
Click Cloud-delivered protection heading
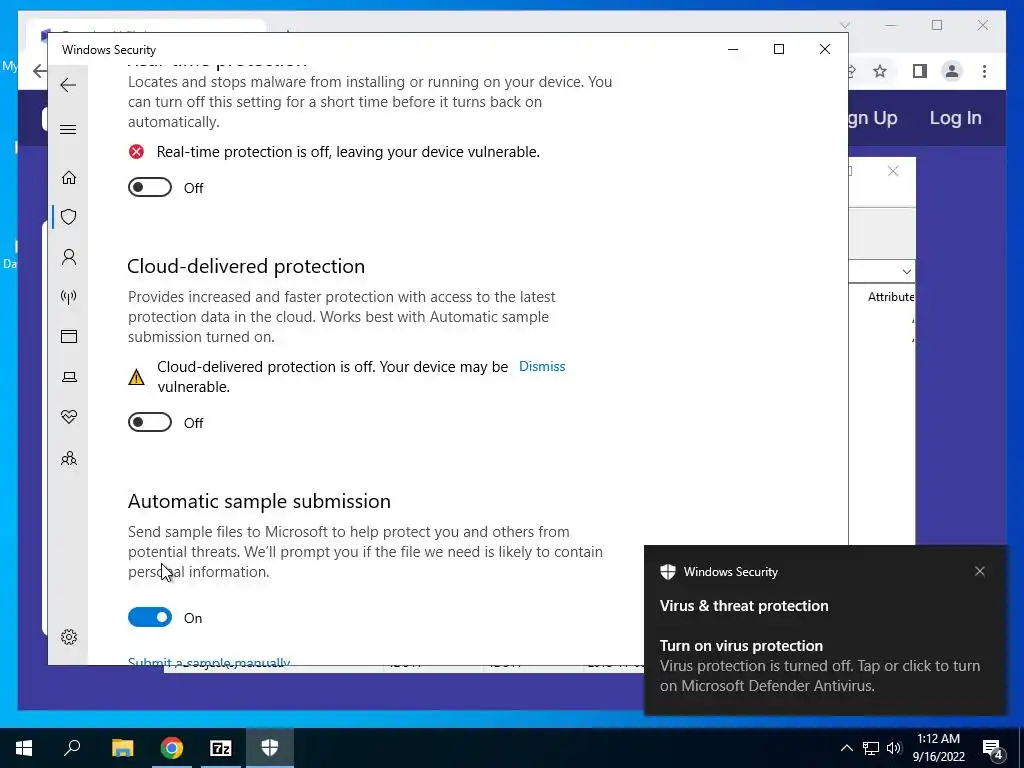click(x=246, y=266)
